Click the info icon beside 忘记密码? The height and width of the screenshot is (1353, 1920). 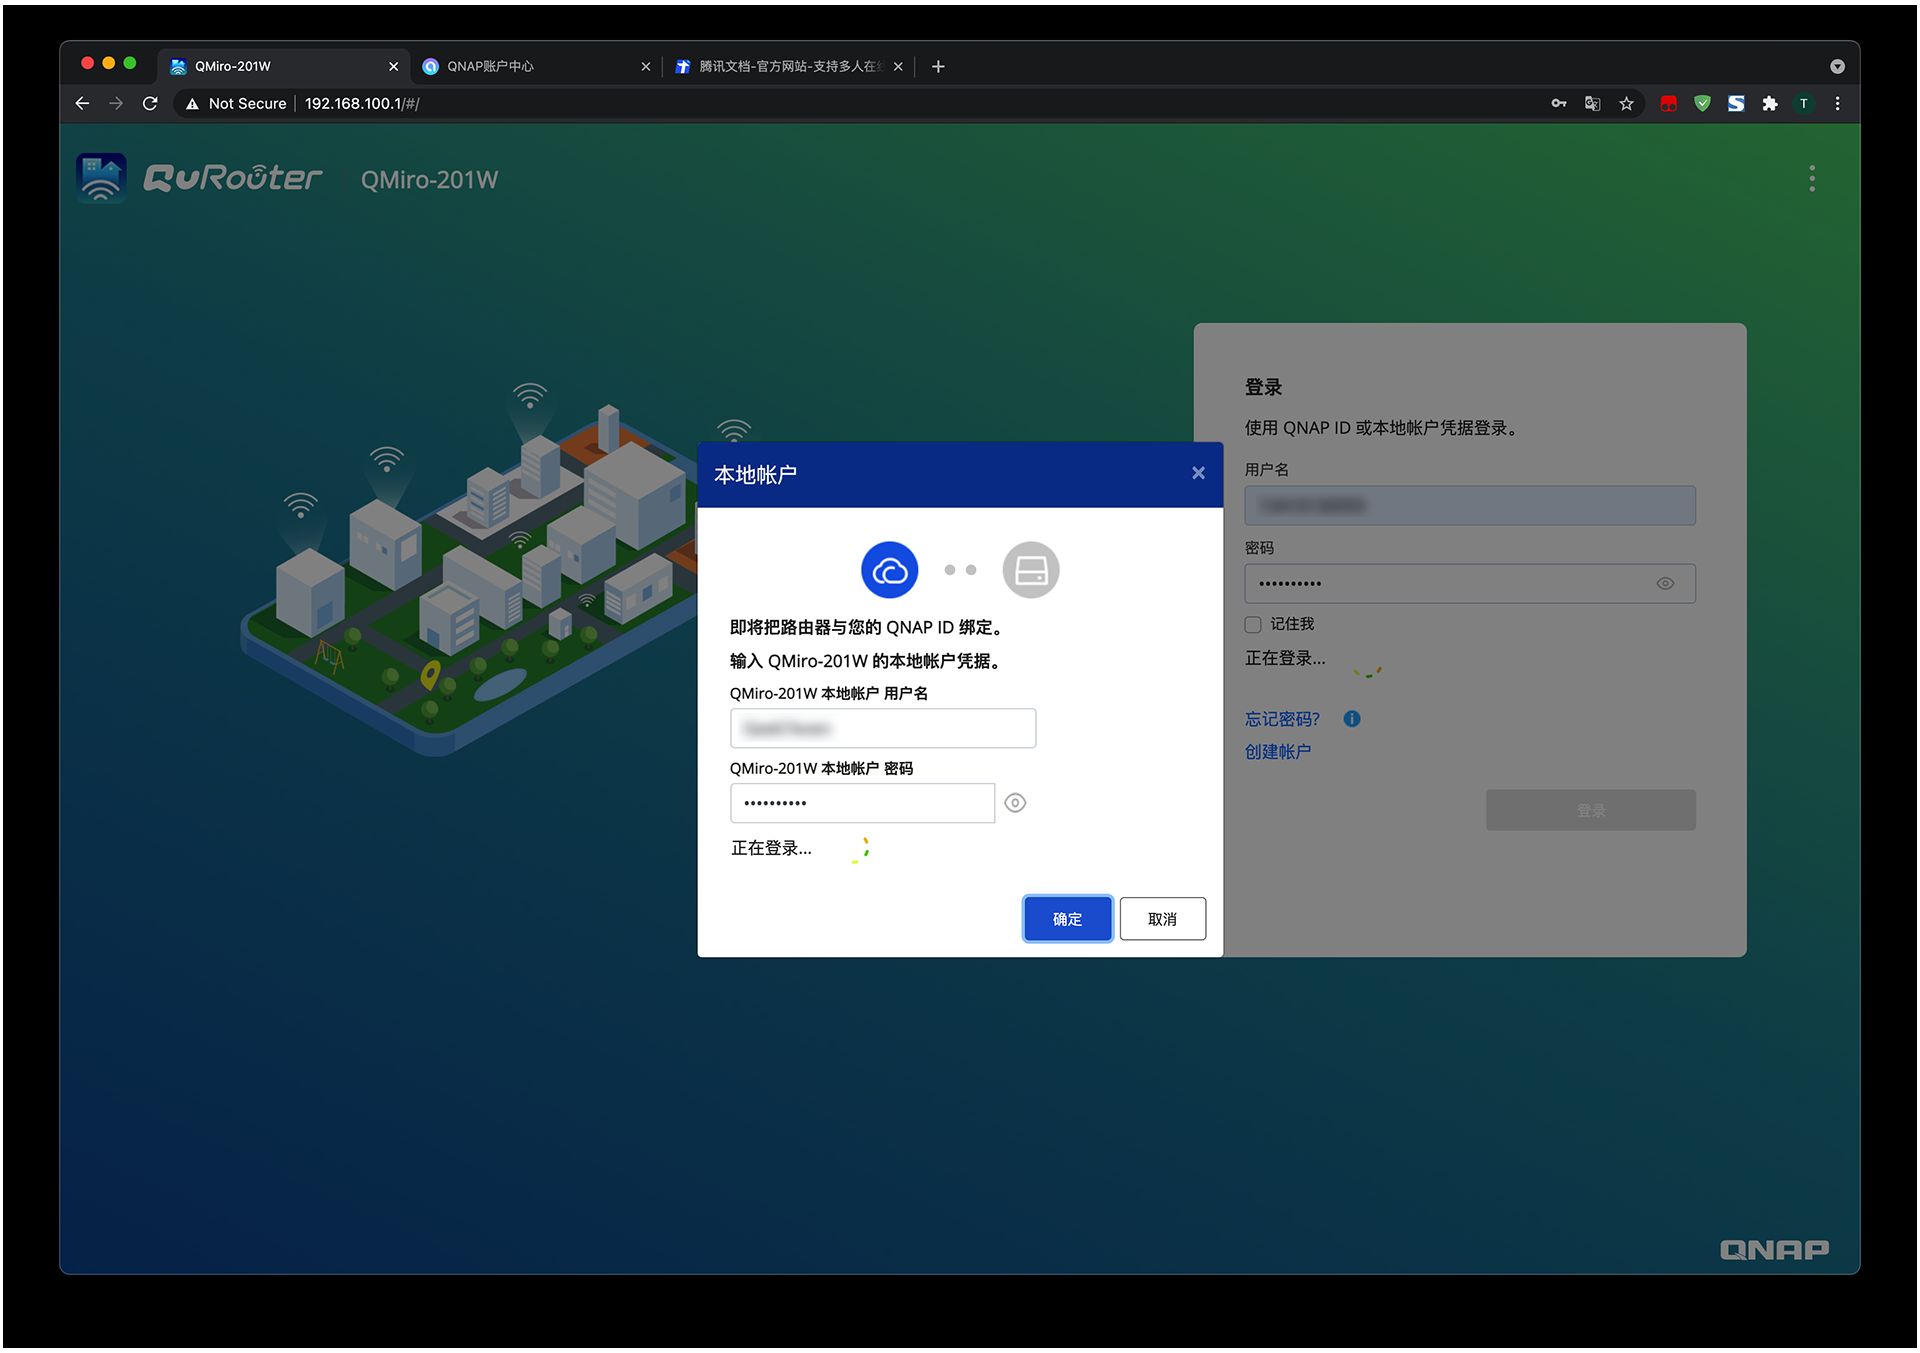[x=1352, y=719]
